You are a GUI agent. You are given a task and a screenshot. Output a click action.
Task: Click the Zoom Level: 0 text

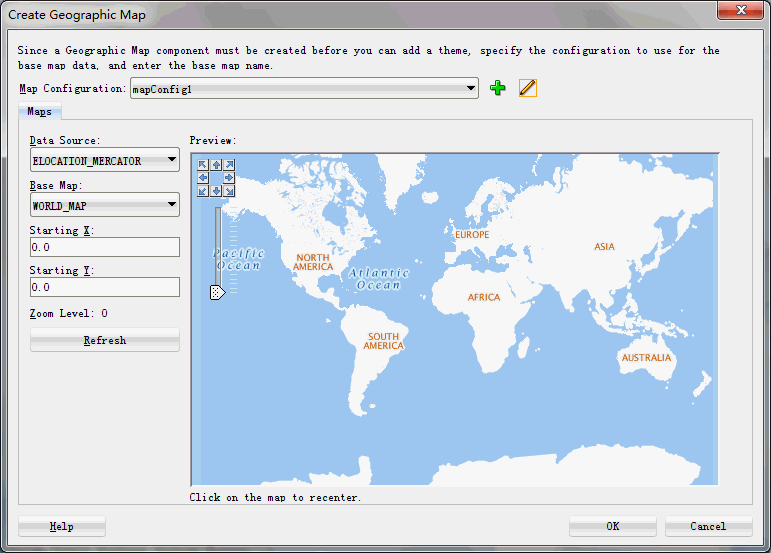[x=68, y=314]
